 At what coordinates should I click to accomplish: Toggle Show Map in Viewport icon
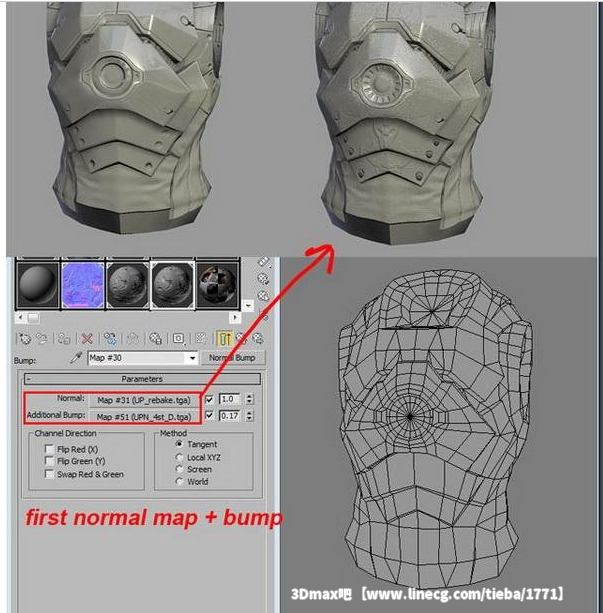click(x=201, y=339)
